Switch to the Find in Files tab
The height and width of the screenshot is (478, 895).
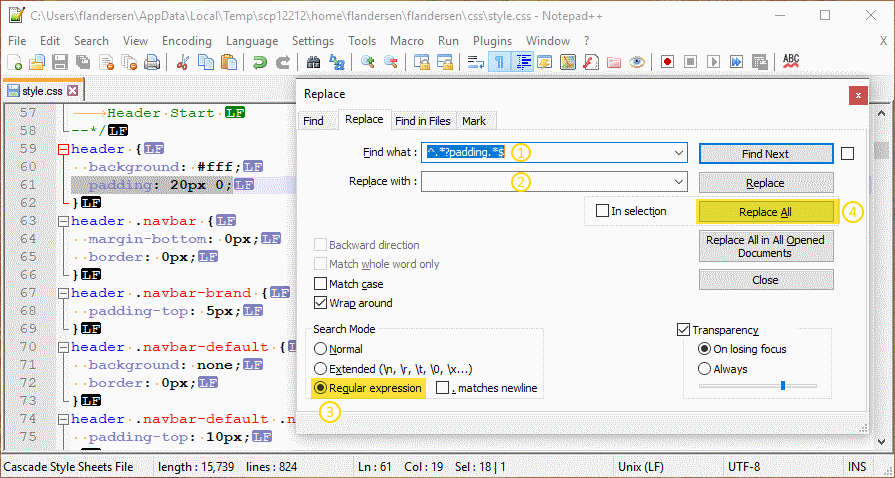pyautogui.click(x=423, y=121)
